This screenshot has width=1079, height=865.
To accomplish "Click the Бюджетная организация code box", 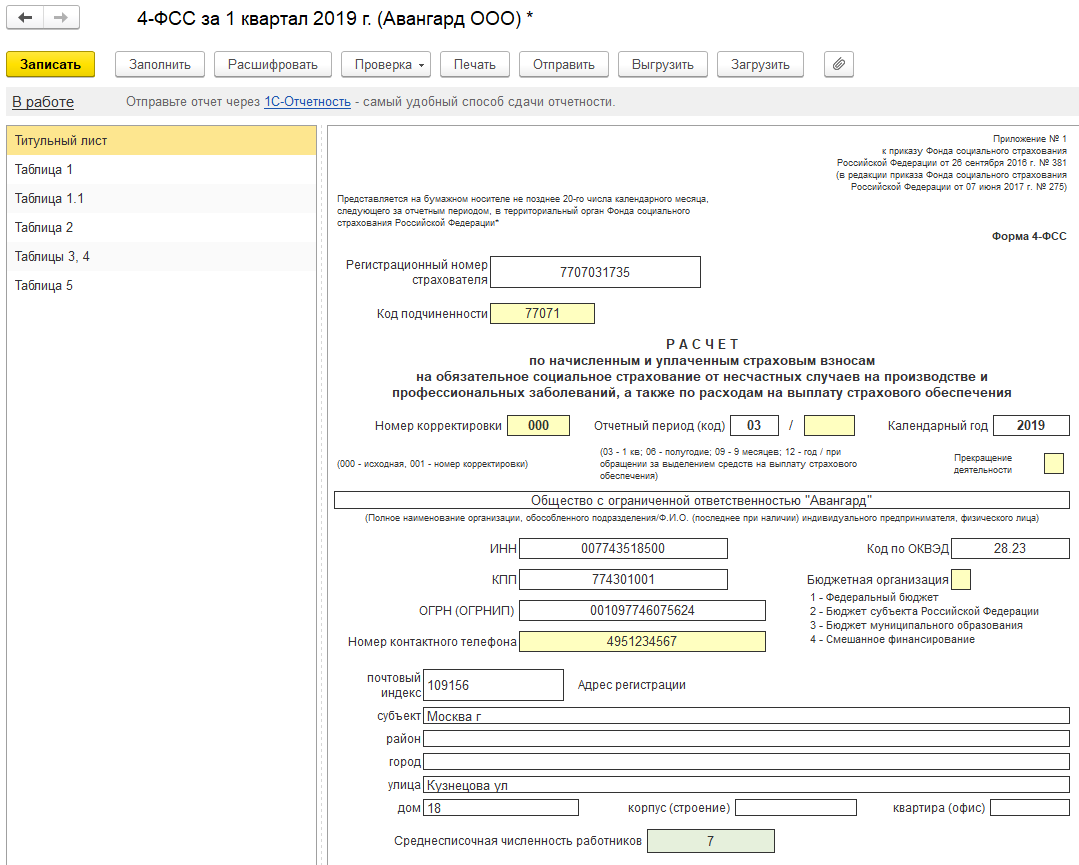I will coord(960,579).
